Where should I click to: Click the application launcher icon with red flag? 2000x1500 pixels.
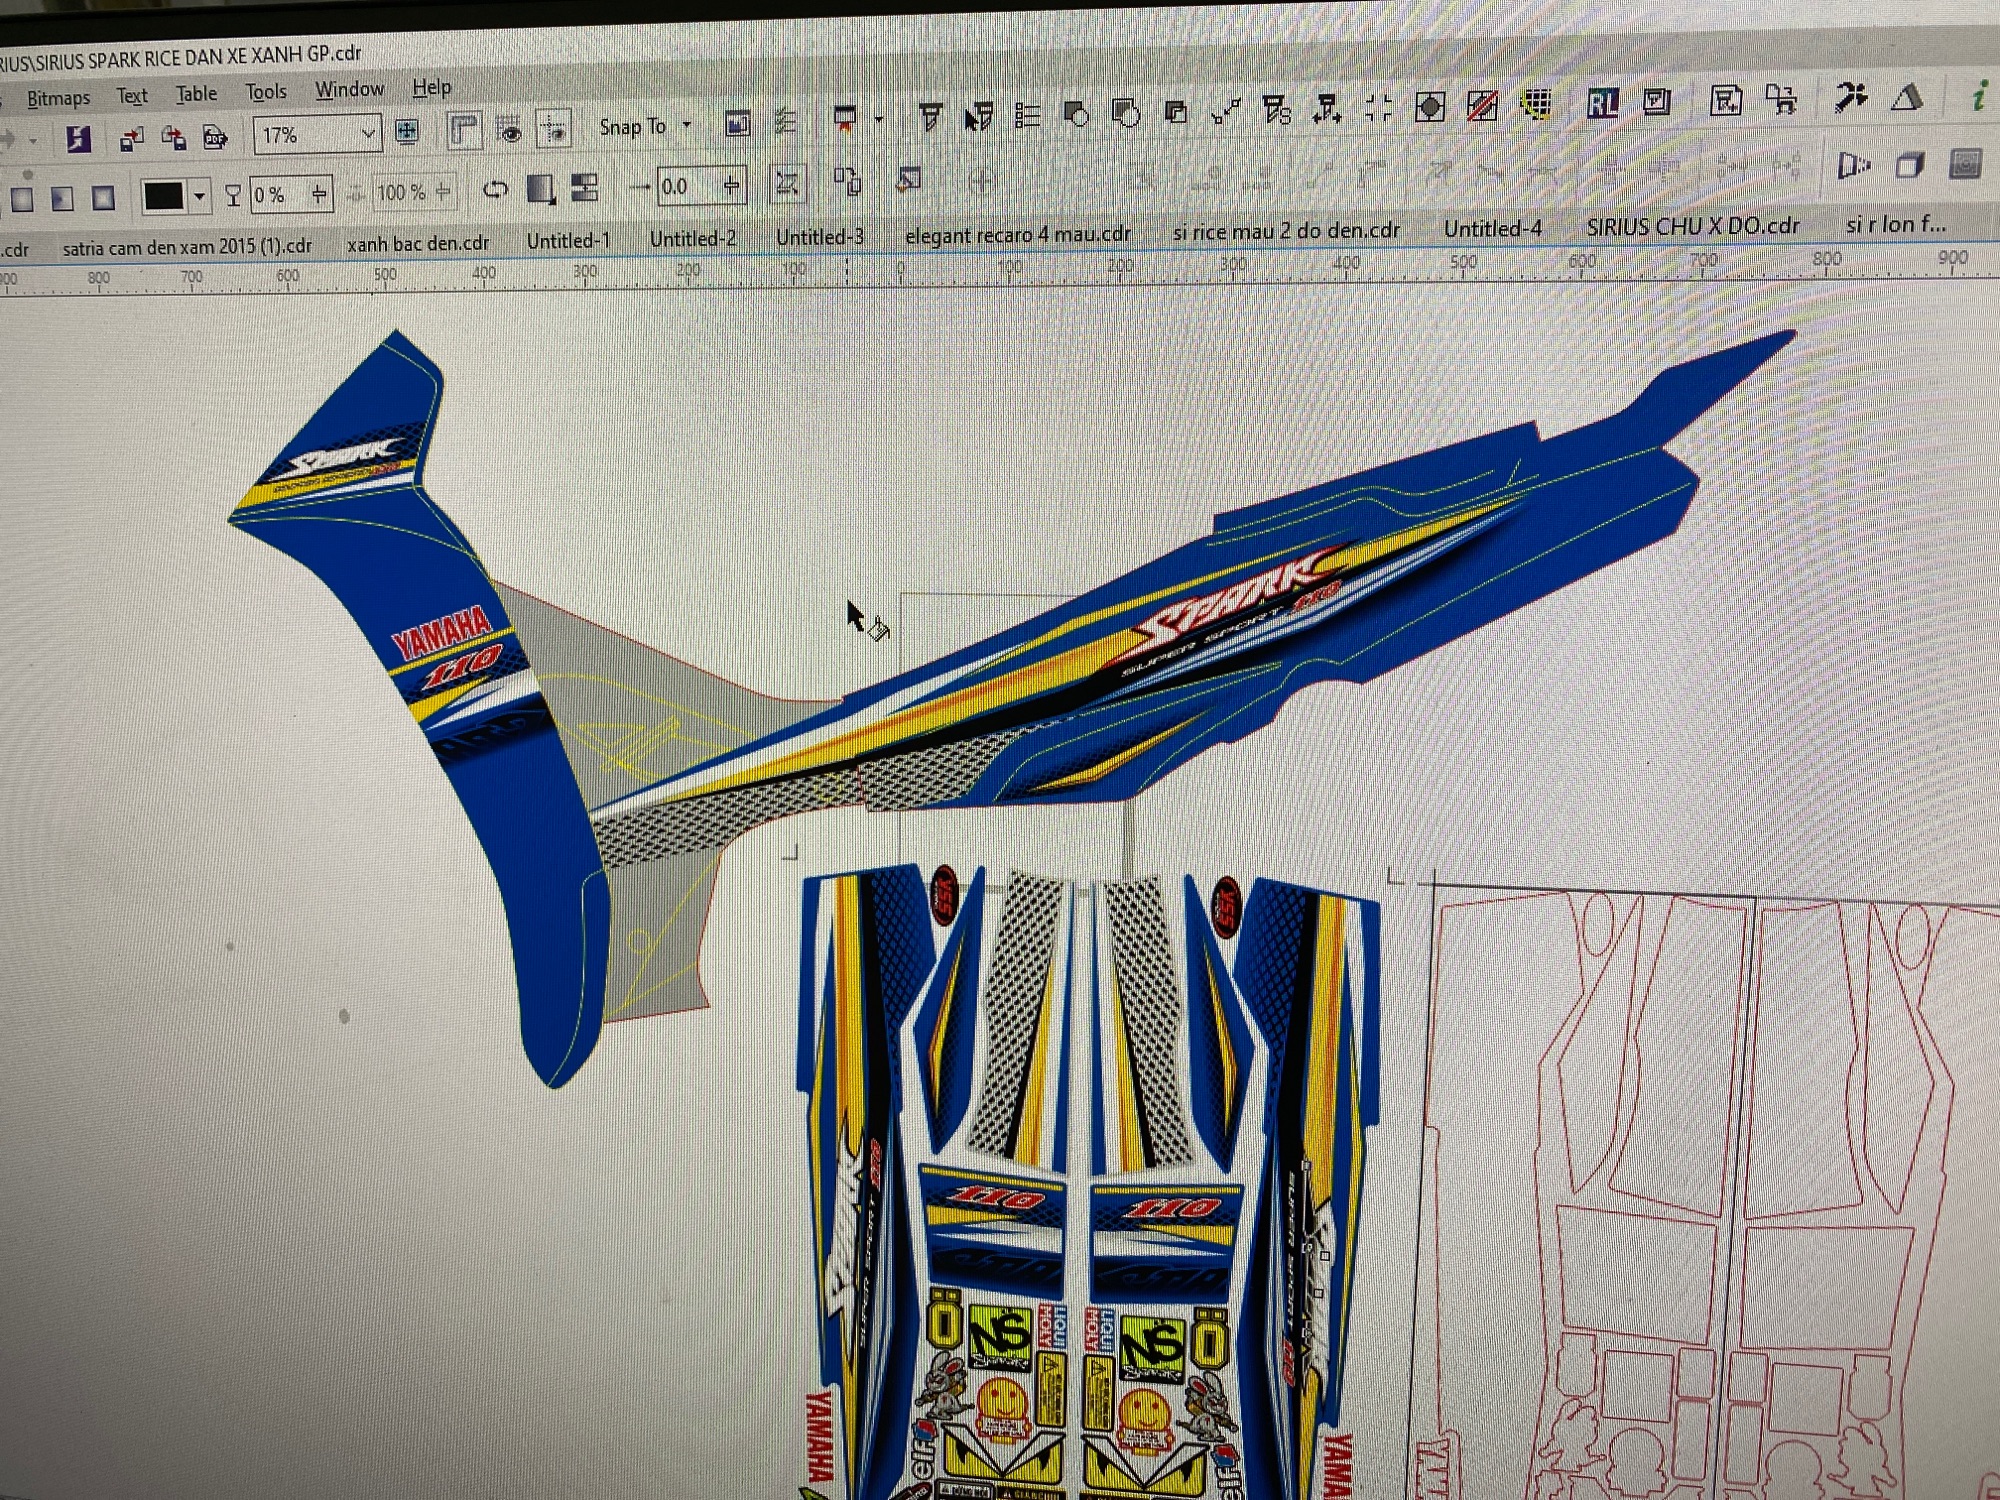coord(845,119)
